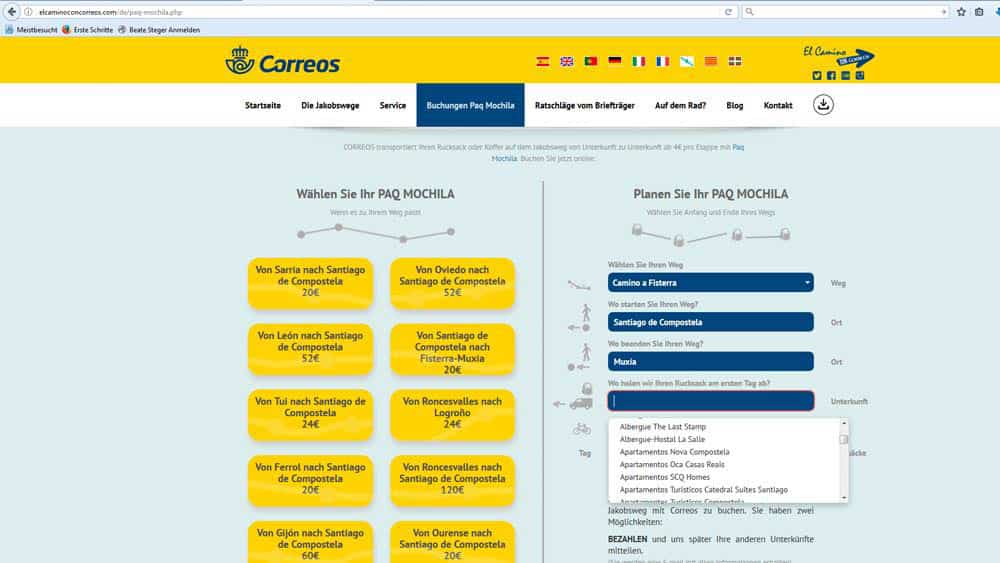
Task: Select the United Kingdom flag icon
Action: tap(567, 61)
